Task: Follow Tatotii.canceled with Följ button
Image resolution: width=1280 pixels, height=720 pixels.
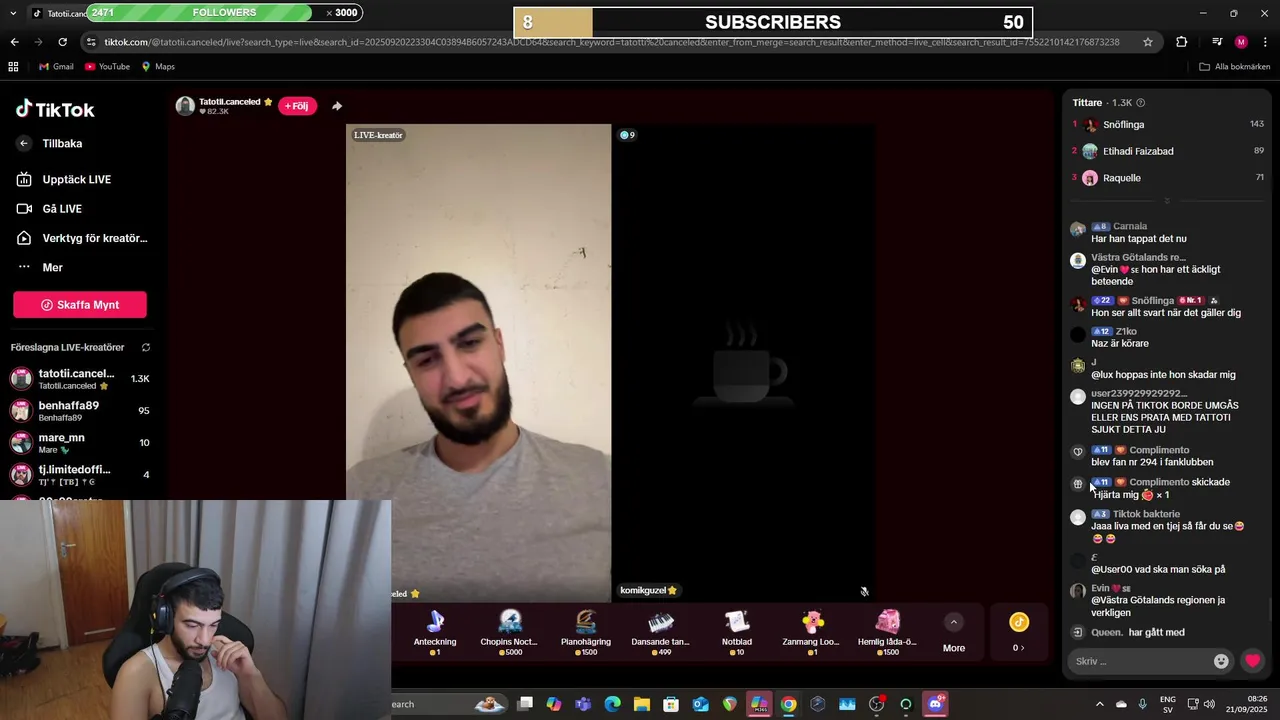Action: click(297, 106)
